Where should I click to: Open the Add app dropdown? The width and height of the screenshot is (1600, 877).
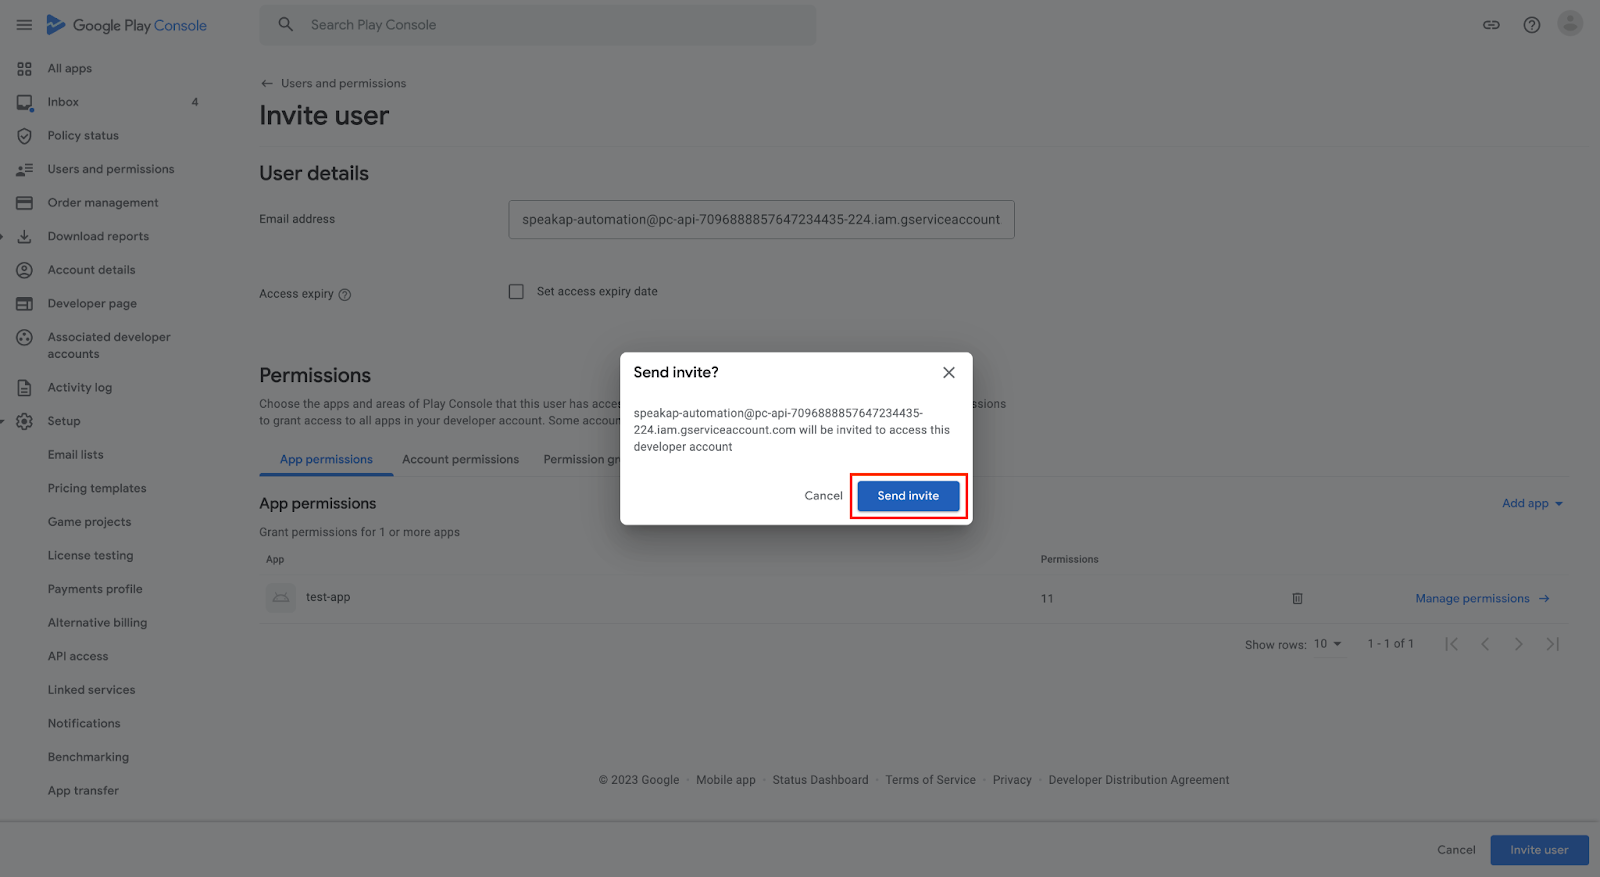pyautogui.click(x=1532, y=504)
